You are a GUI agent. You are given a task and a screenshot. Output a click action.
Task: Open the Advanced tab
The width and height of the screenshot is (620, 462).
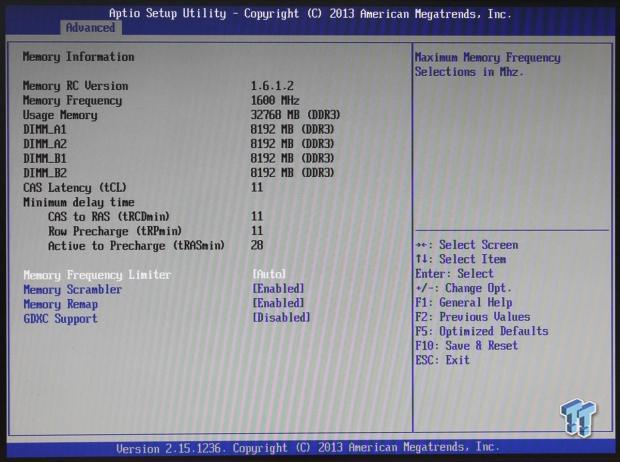91,28
